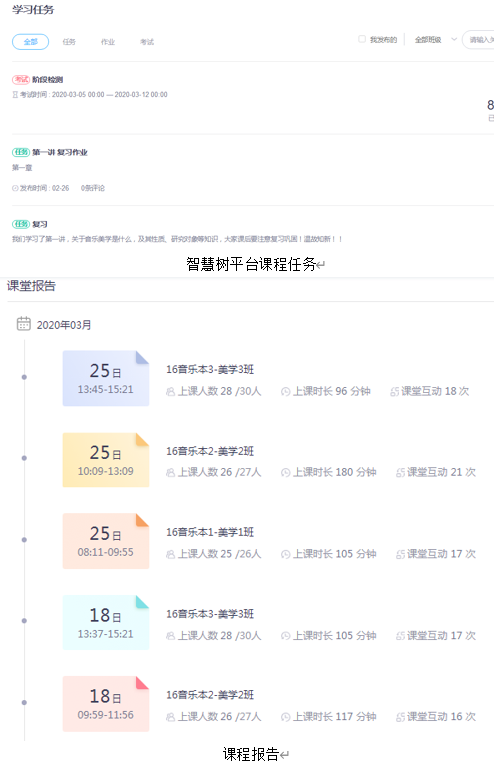Image resolution: width=494 pixels, height=767 pixels.
Task: Open the 第一讲 复习作业 task
Action: [x=60, y=152]
